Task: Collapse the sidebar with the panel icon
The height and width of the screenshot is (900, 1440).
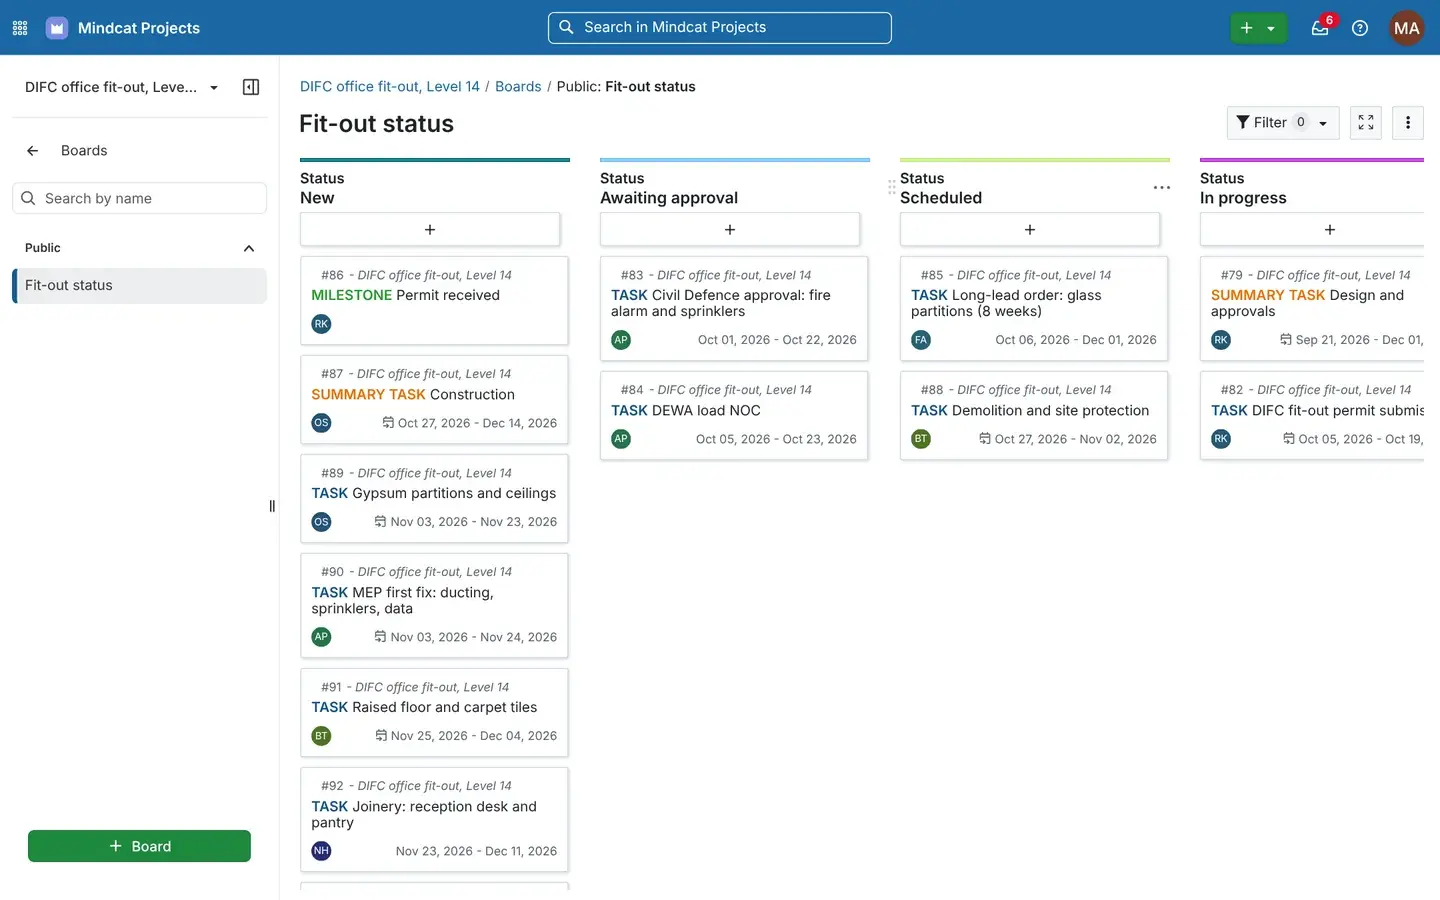Action: point(251,87)
